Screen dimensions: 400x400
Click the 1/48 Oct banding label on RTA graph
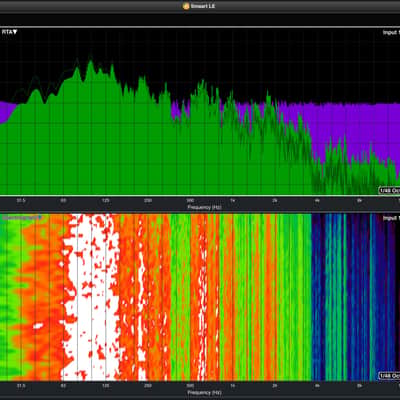(389, 191)
